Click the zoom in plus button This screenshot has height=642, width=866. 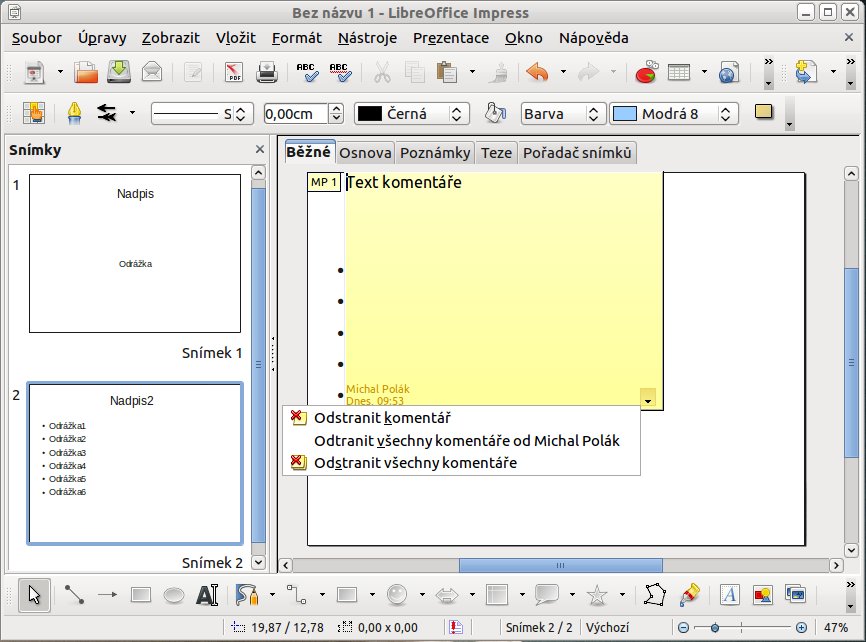pyautogui.click(x=801, y=628)
